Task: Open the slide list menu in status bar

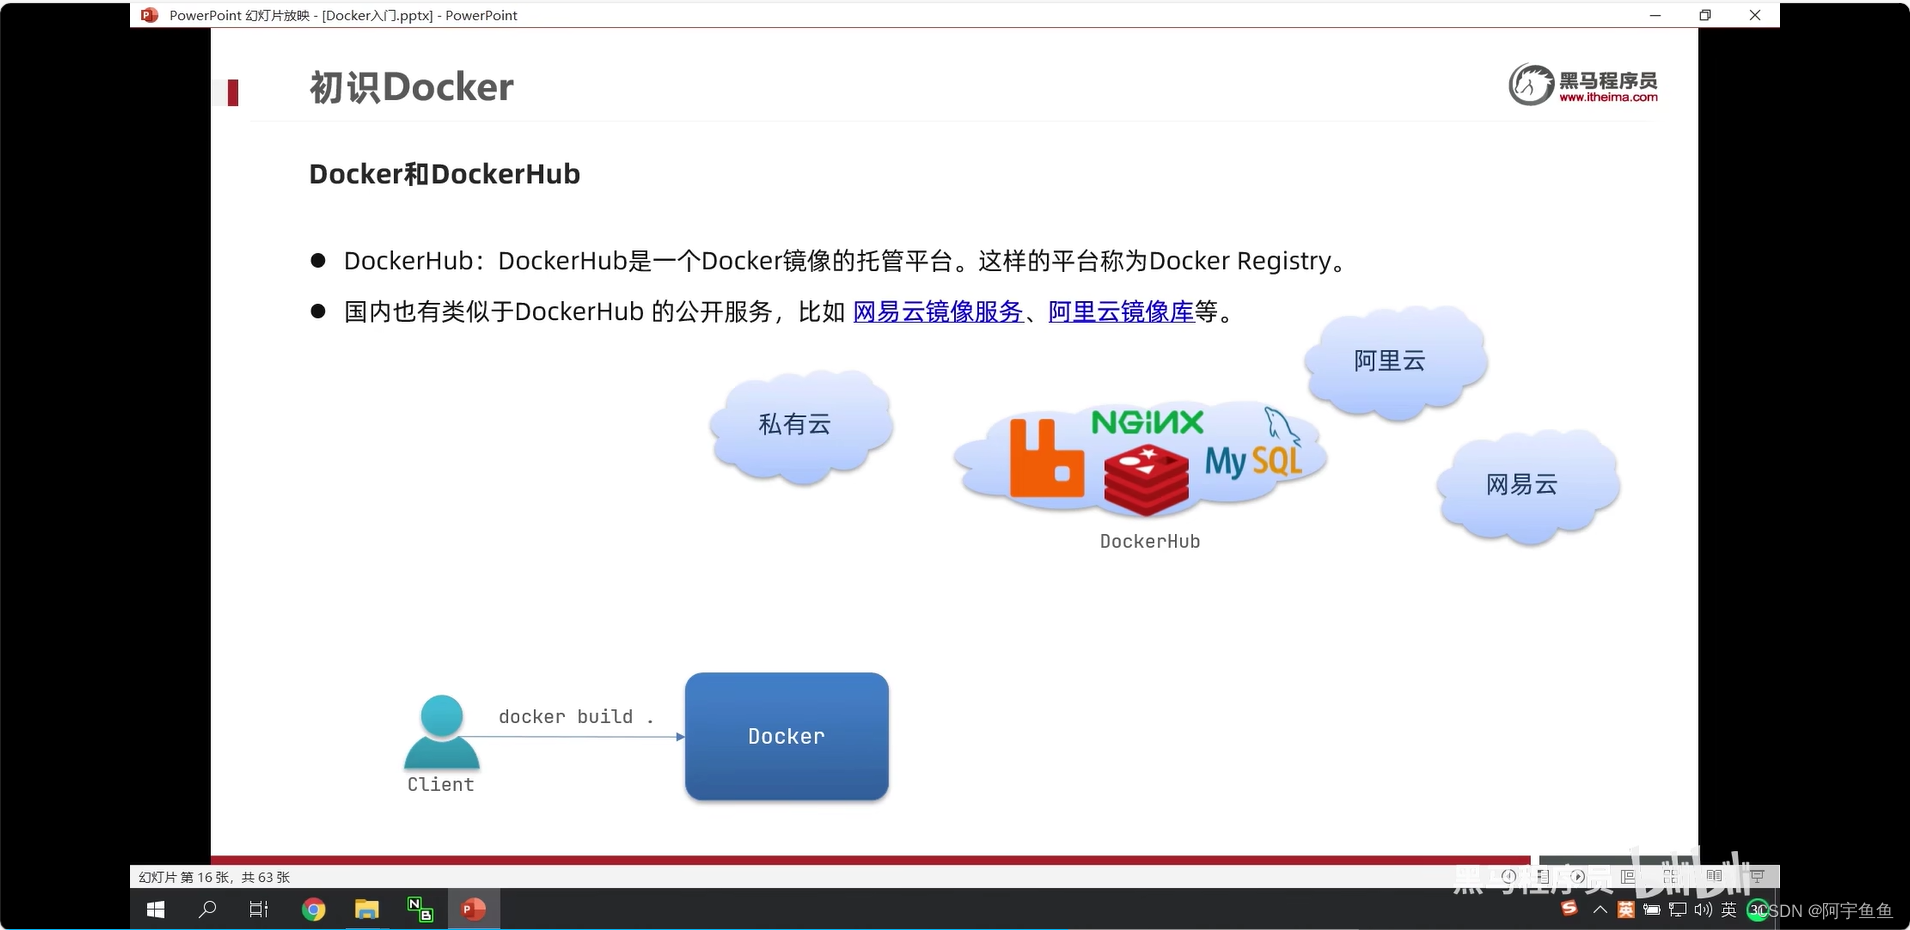Action: pos(1543,876)
